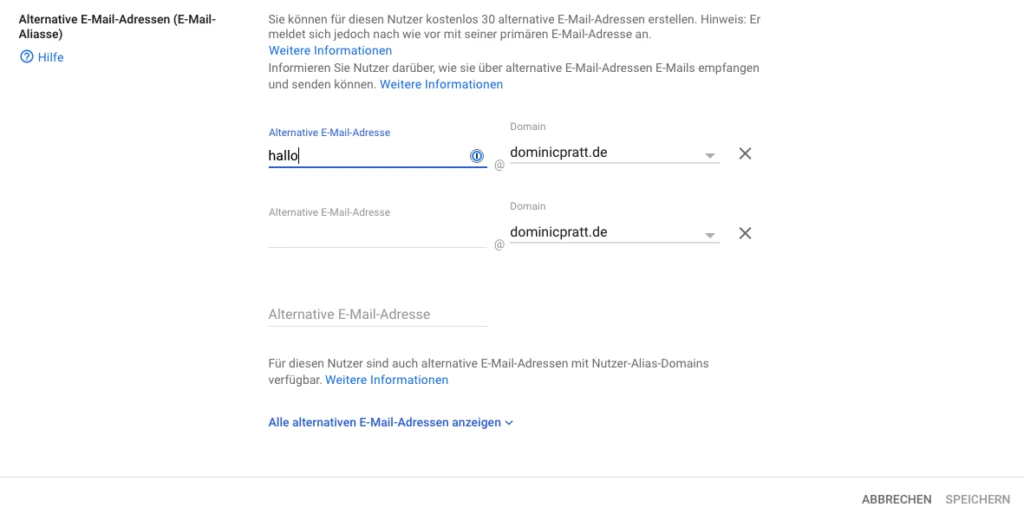Remove the first alias row with X

coord(744,154)
